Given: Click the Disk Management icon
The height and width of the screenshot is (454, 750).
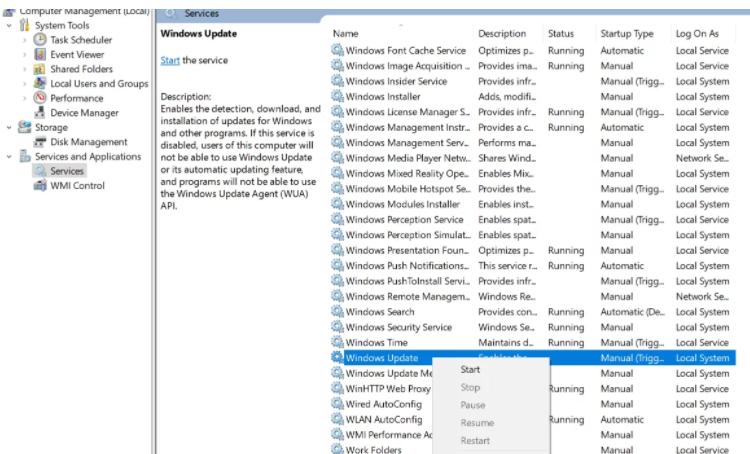Looking at the screenshot, I should (x=40, y=142).
